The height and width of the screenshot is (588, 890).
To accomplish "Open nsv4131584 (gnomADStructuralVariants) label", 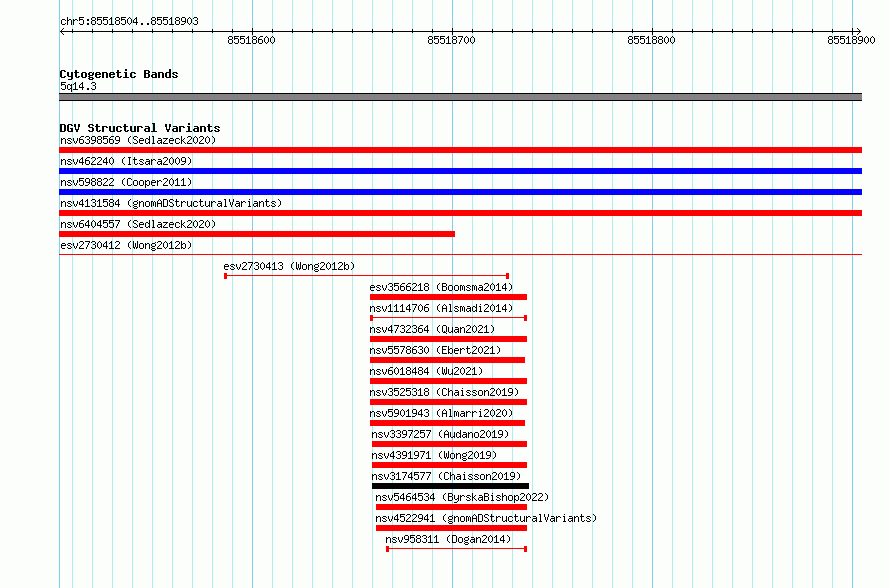I will [x=171, y=203].
